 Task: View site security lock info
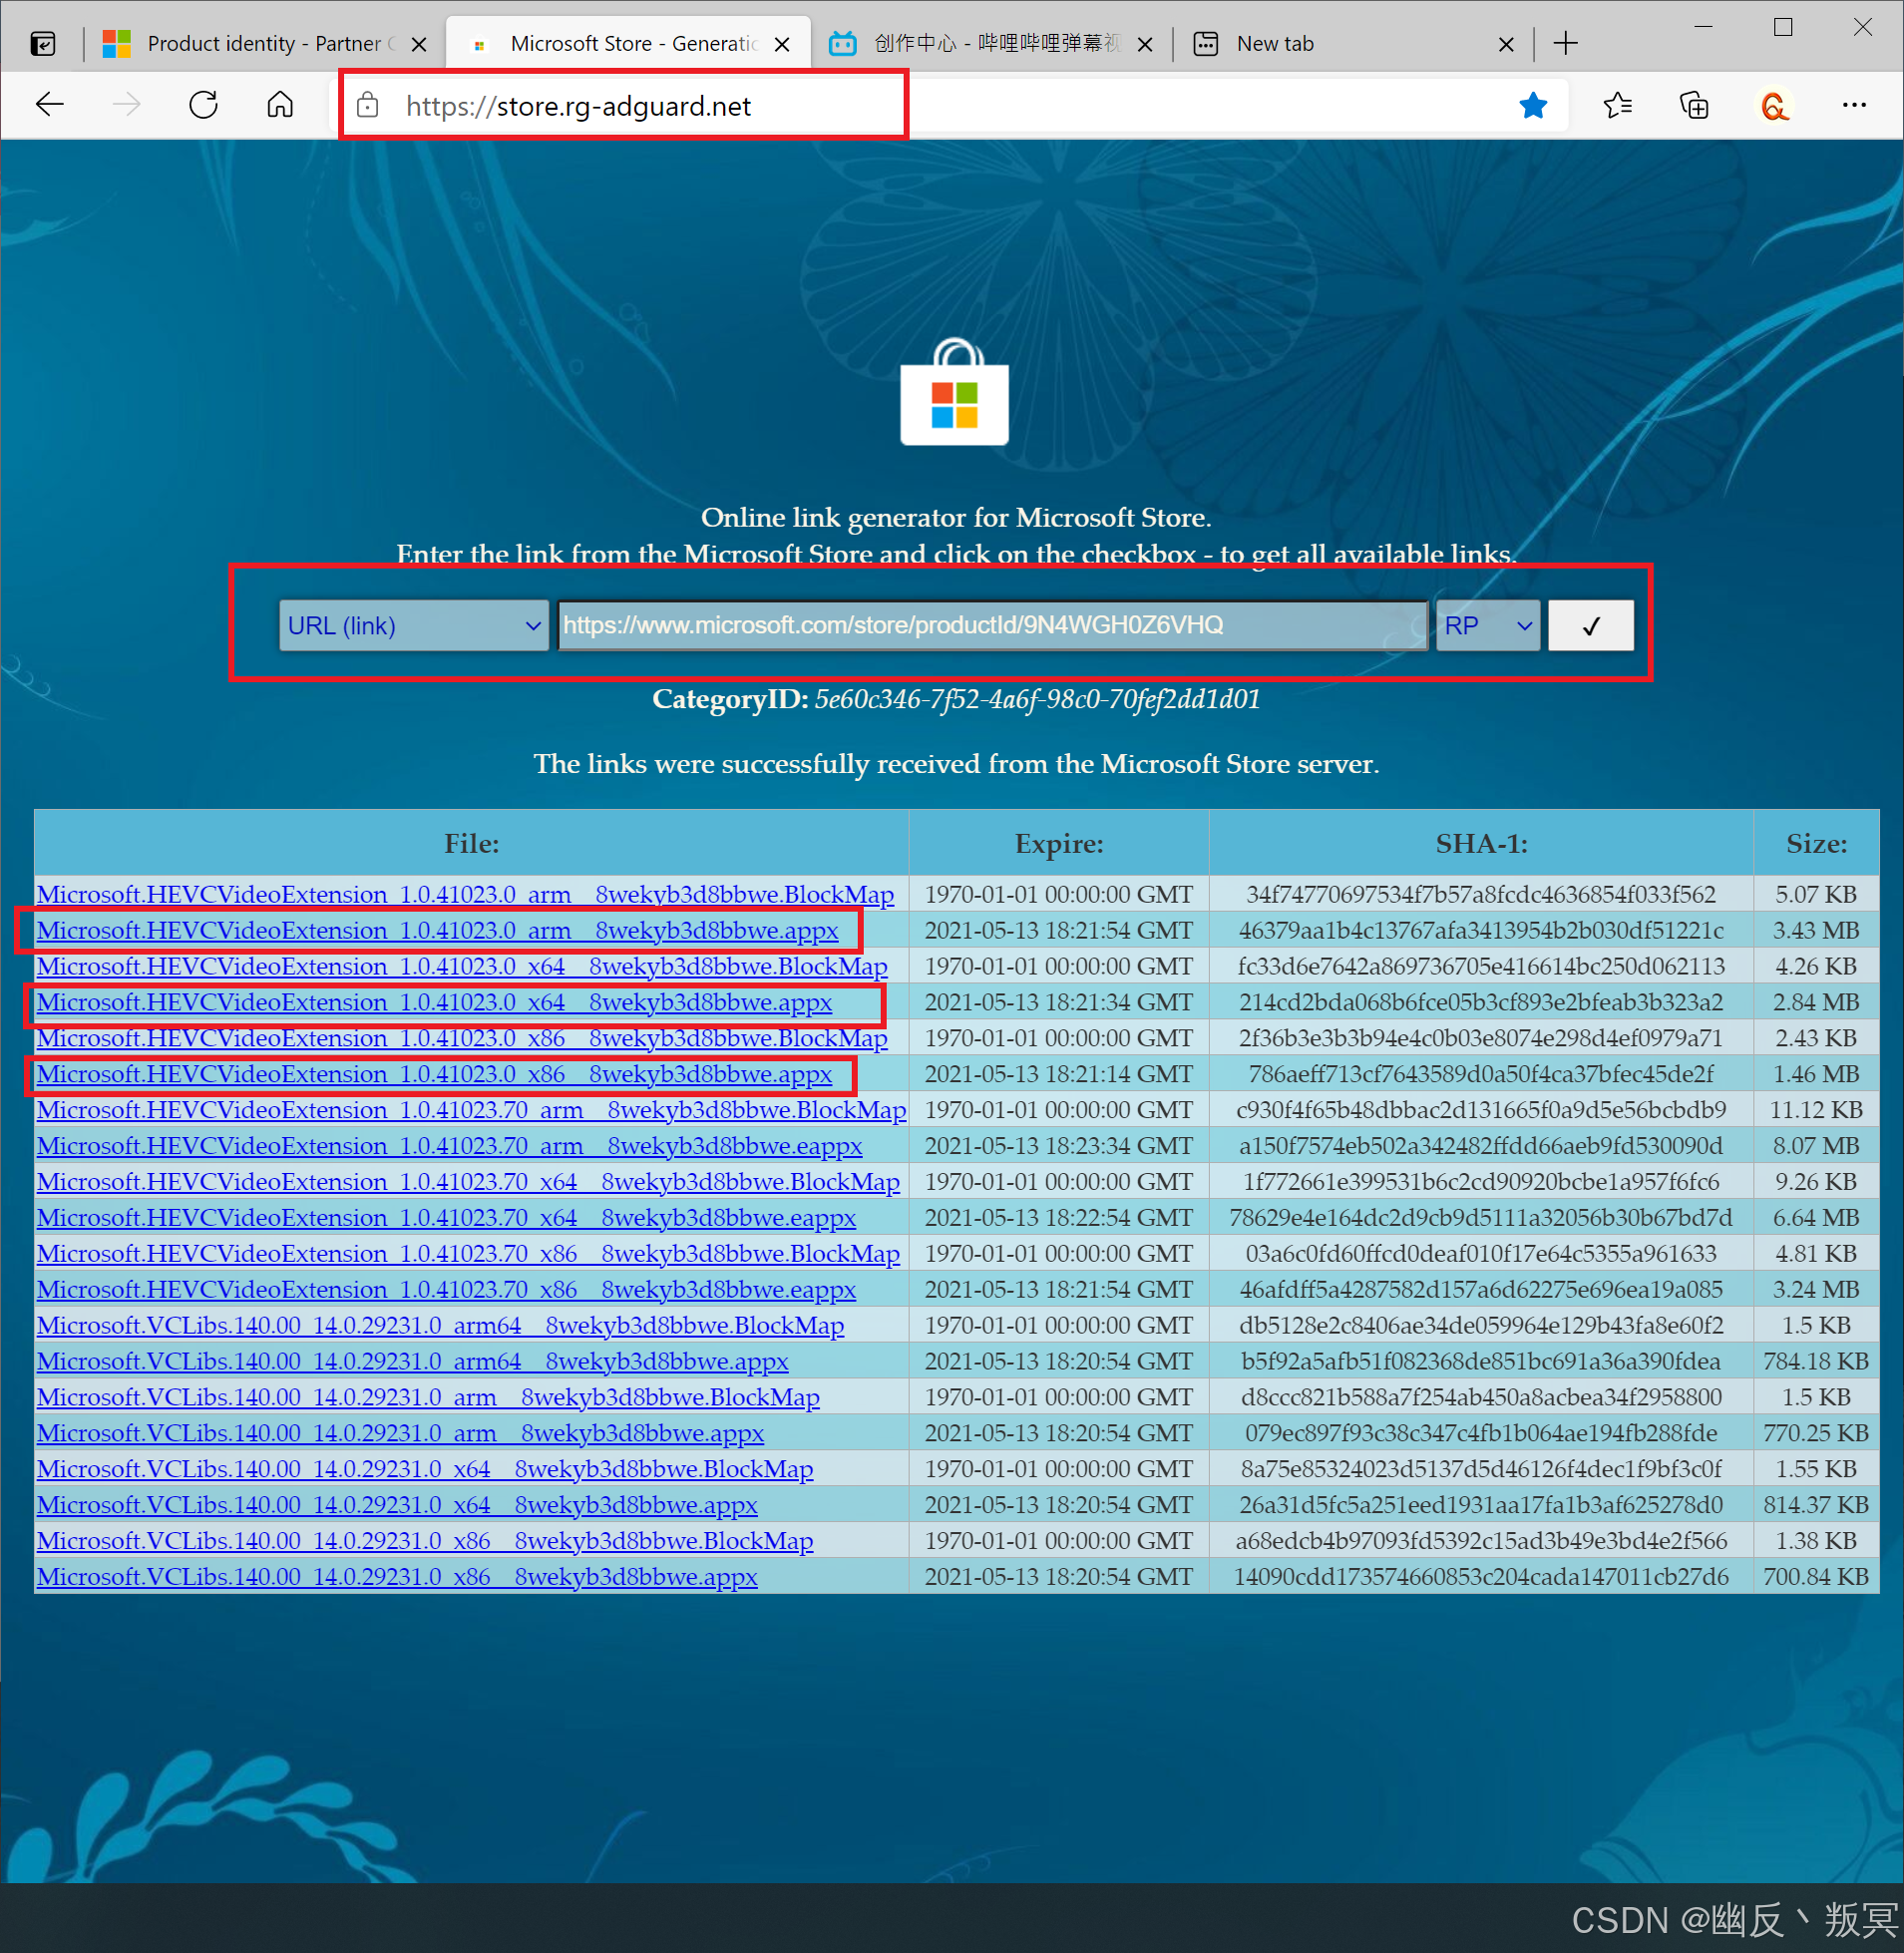tap(368, 105)
